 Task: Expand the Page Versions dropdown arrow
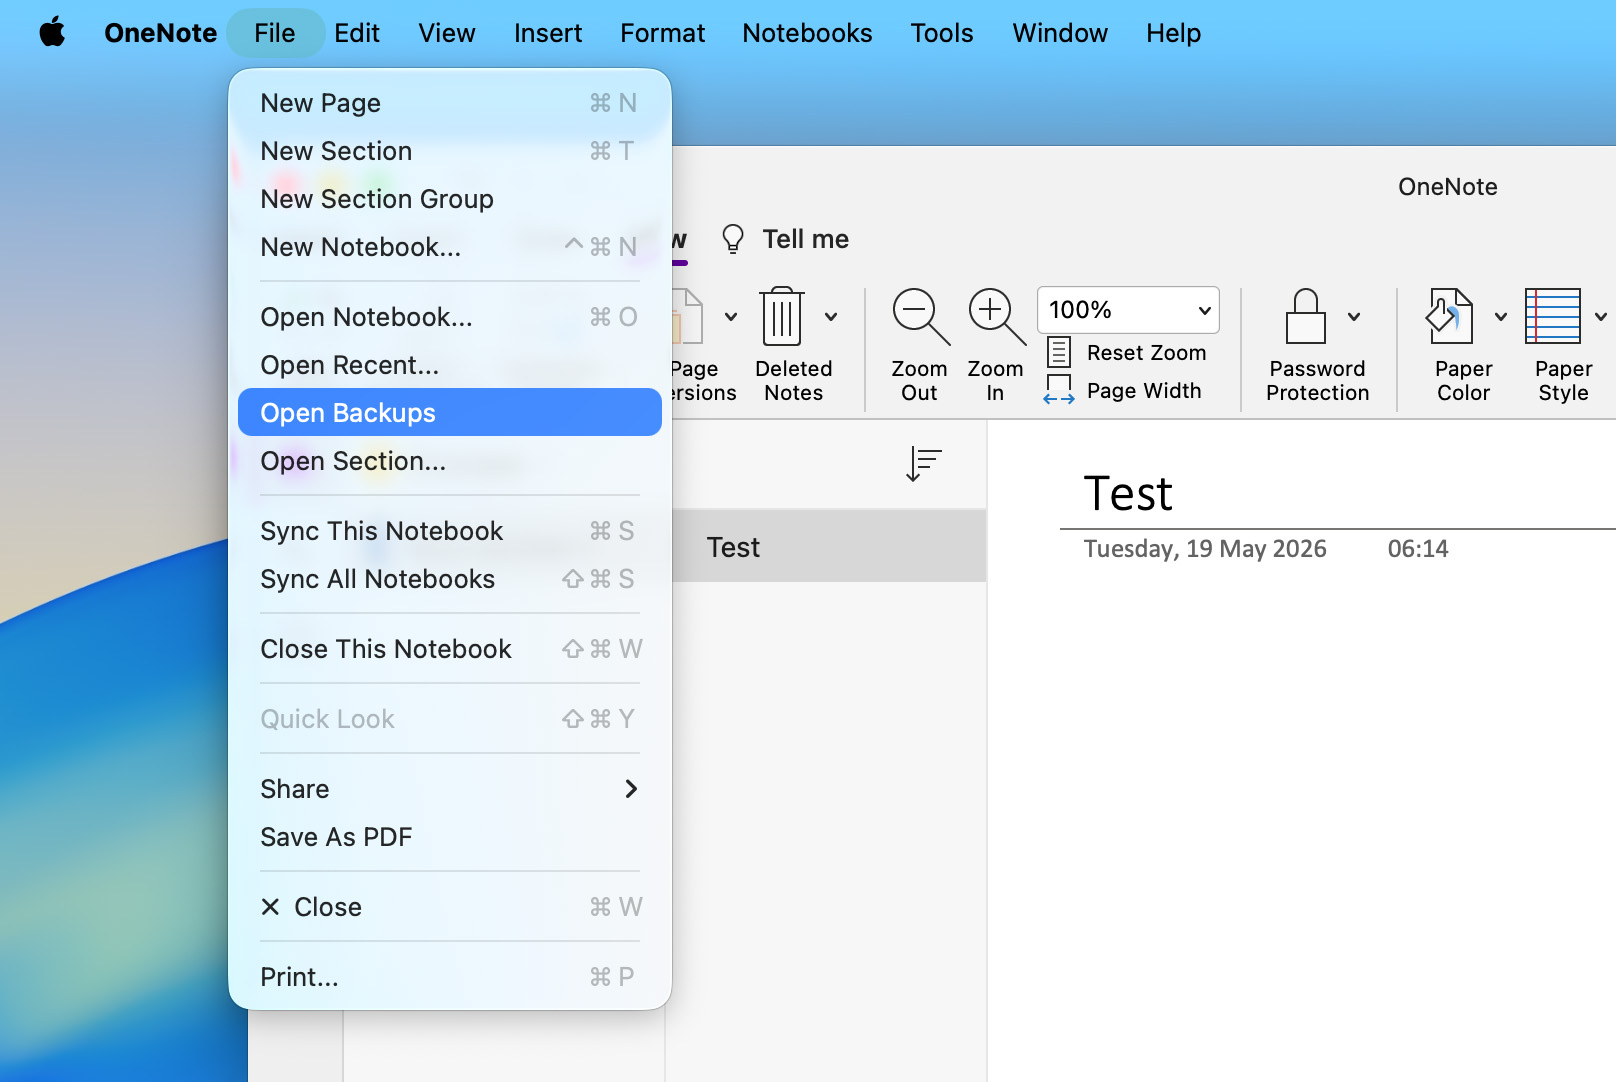731,317
